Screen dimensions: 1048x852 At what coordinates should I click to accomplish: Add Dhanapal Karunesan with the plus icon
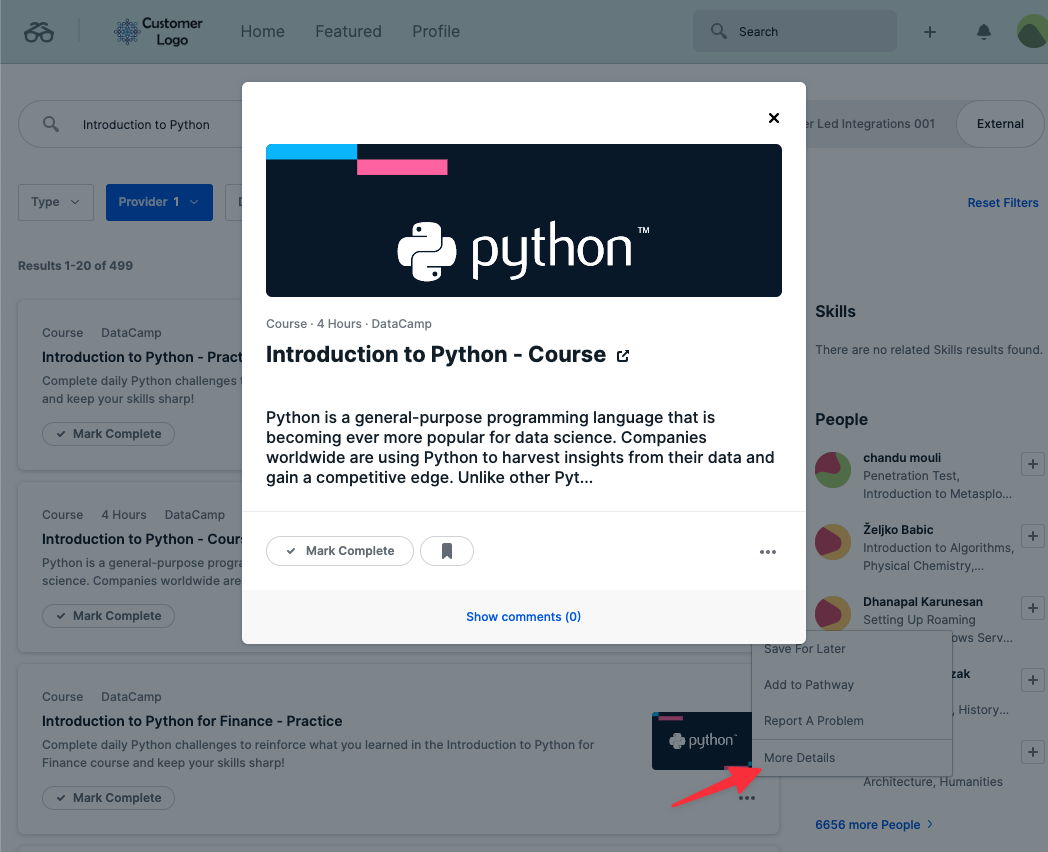click(1033, 608)
